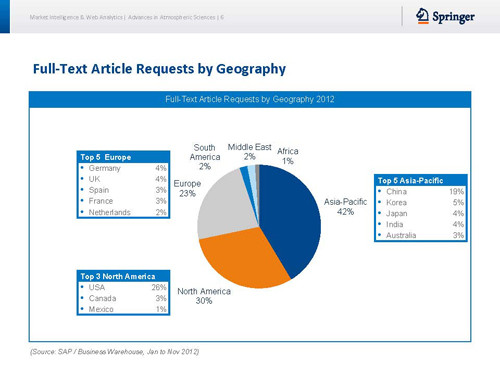
Task: Click the Top 3 North America table header
Action: coord(123,276)
